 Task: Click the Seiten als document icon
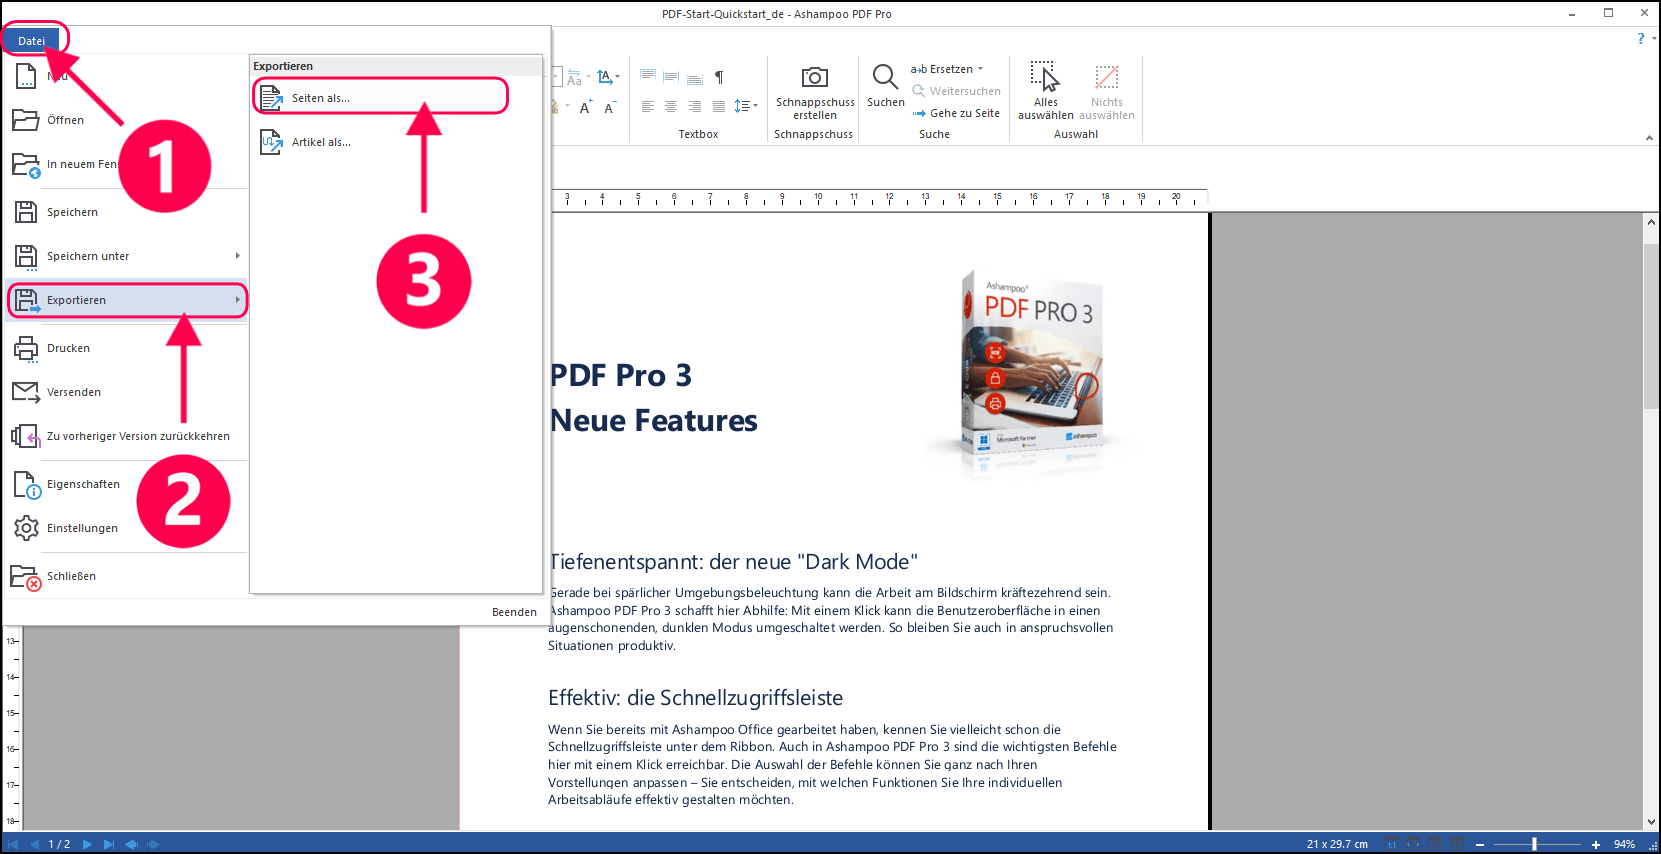tap(271, 98)
